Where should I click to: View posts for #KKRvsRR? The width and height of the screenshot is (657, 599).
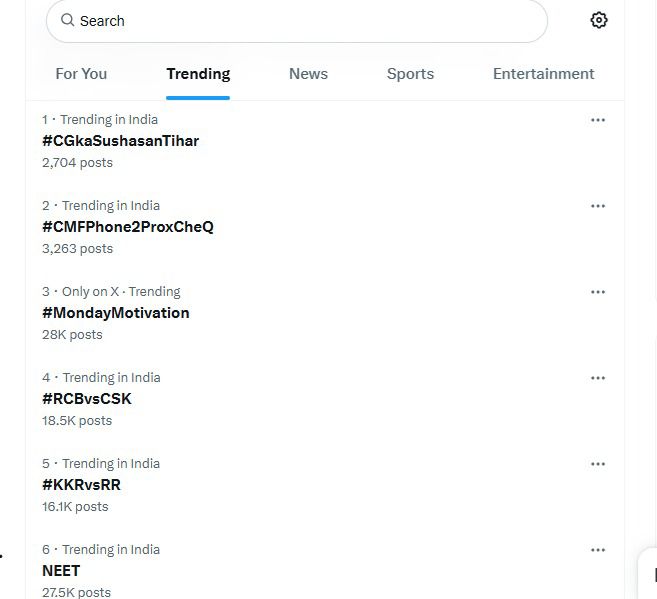[81, 485]
